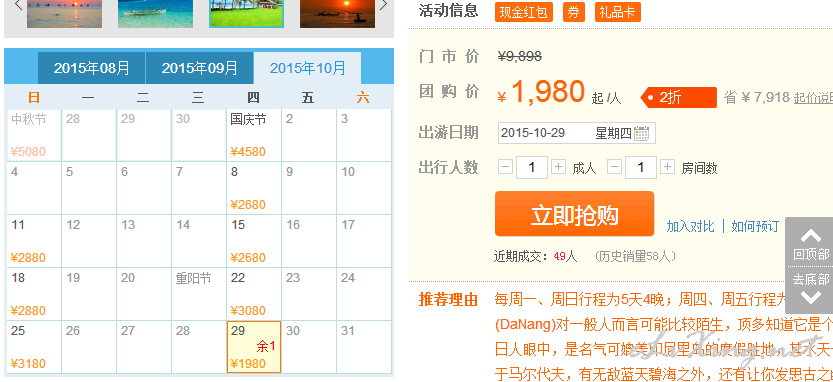The width and height of the screenshot is (833, 382).
Task: Jump back to top with 回顶部
Action: click(x=811, y=242)
